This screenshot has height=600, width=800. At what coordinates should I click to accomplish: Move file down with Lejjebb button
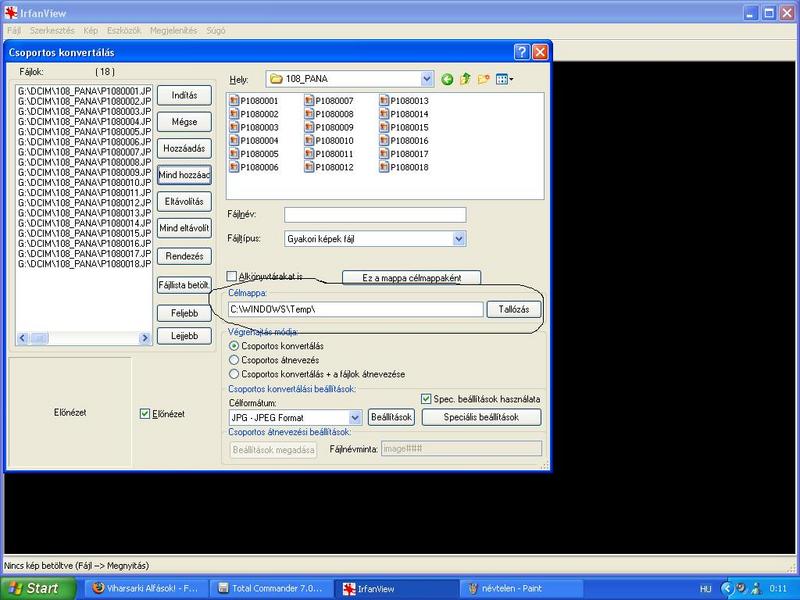[x=184, y=336]
